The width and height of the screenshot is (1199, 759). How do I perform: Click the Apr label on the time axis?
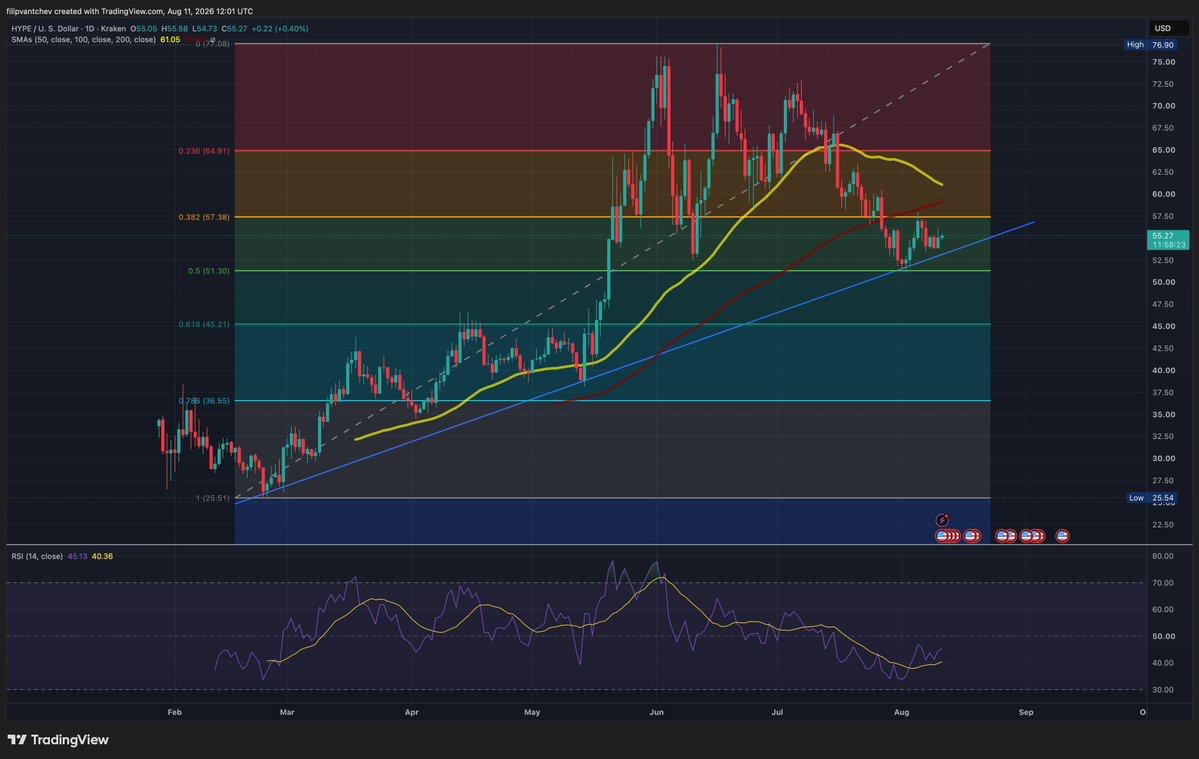(411, 712)
